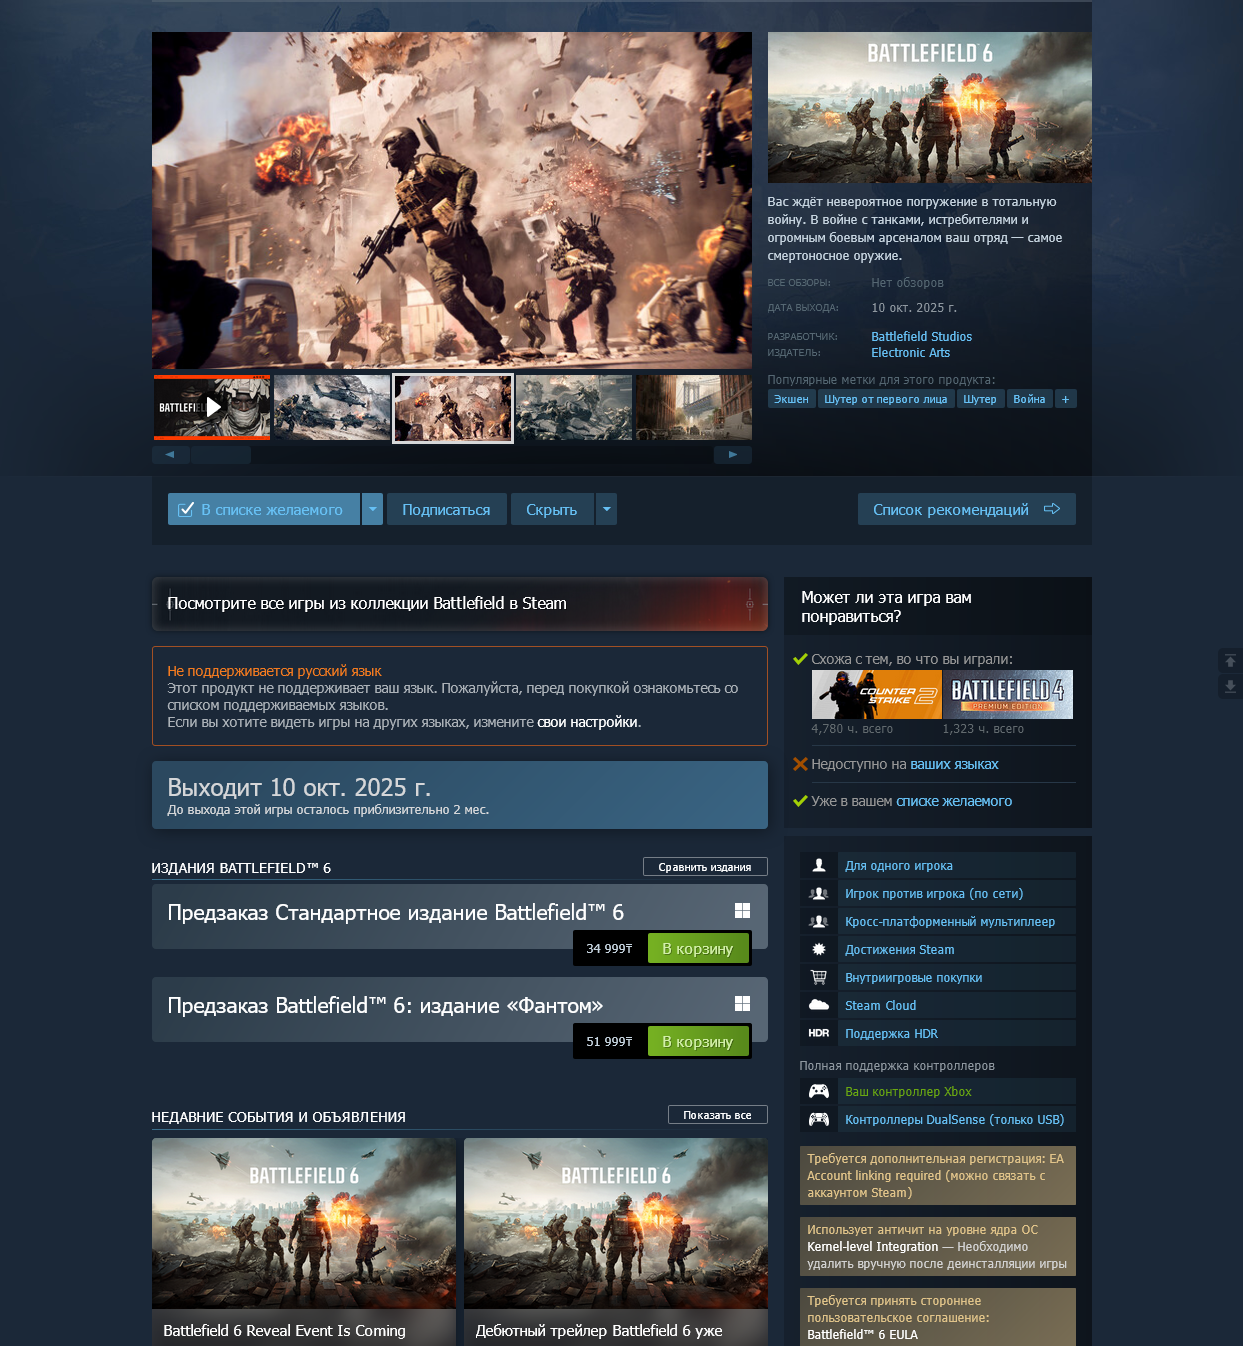The height and width of the screenshot is (1346, 1243).
Task: Click the 'Подписаться' follow button
Action: 446,509
